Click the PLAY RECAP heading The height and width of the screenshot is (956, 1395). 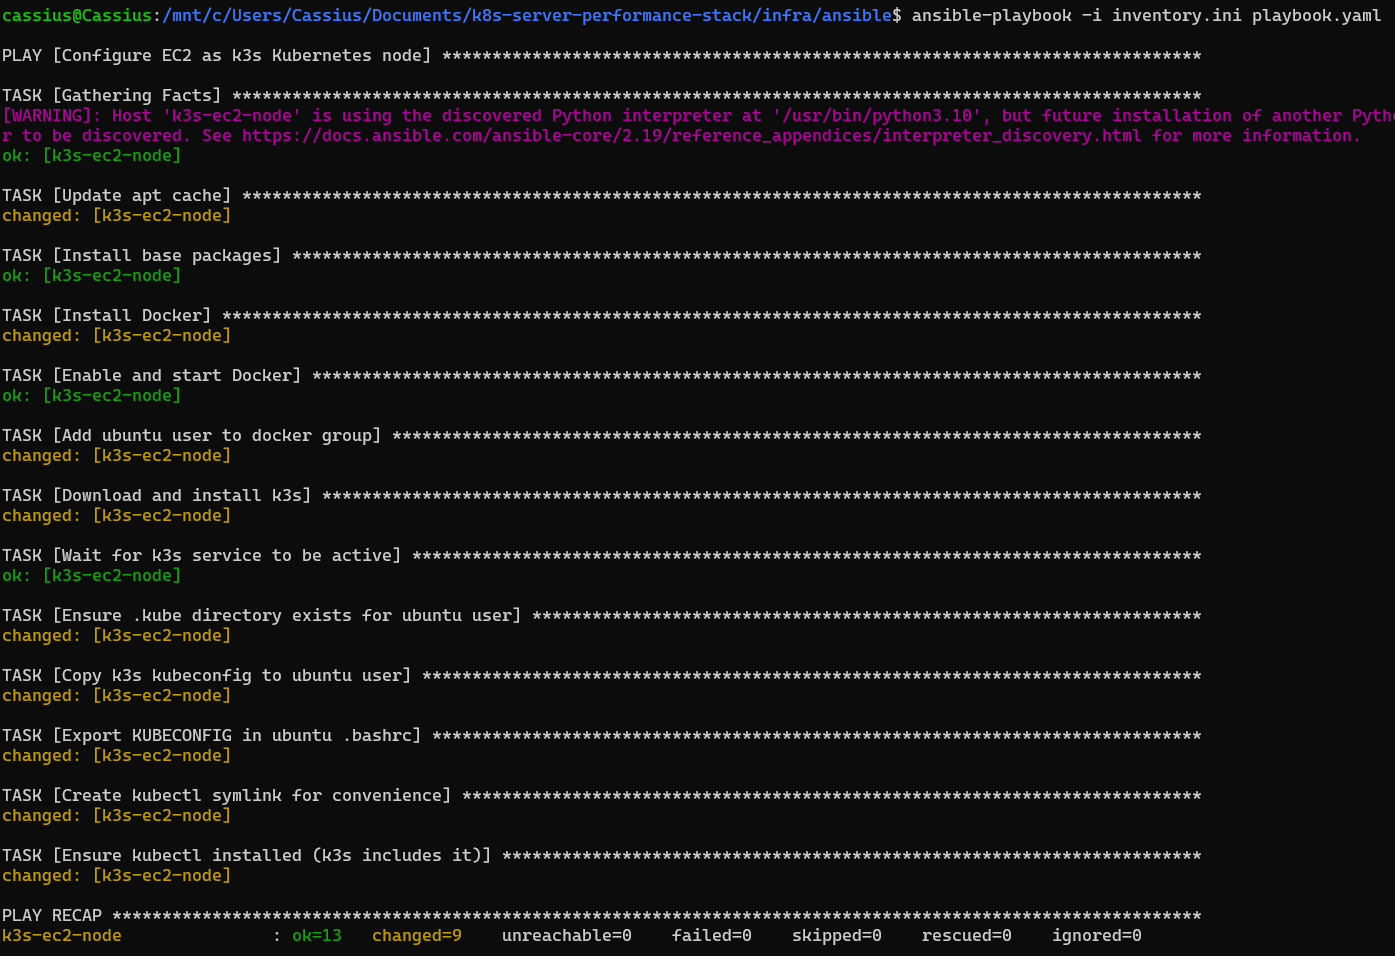(x=52, y=916)
